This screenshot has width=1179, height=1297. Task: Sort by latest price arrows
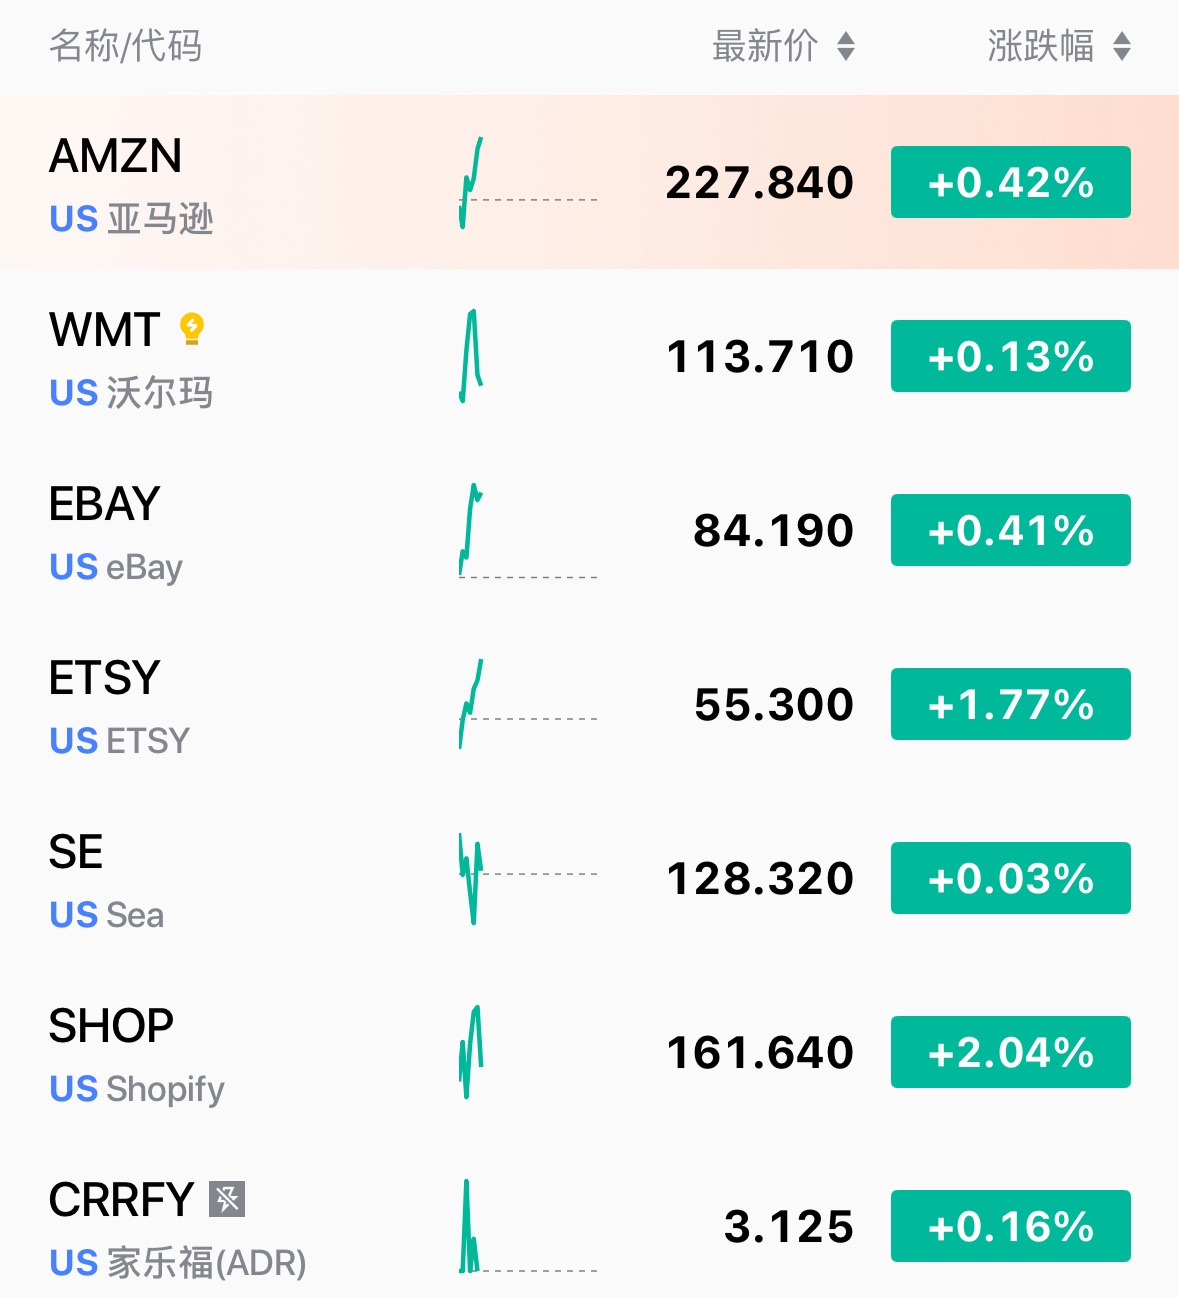click(x=846, y=46)
